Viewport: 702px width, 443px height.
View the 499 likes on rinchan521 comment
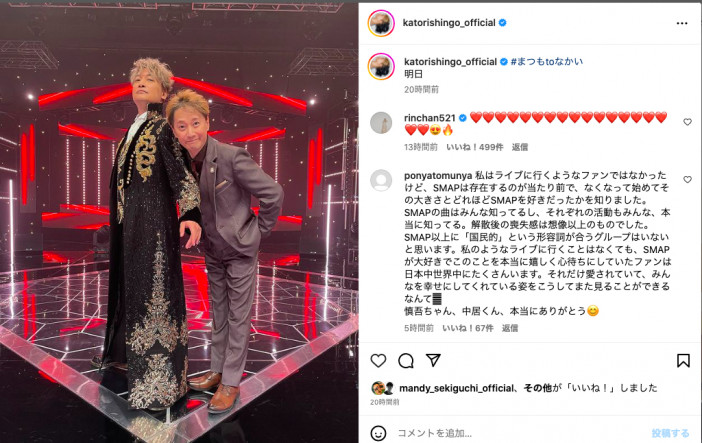[x=475, y=147]
